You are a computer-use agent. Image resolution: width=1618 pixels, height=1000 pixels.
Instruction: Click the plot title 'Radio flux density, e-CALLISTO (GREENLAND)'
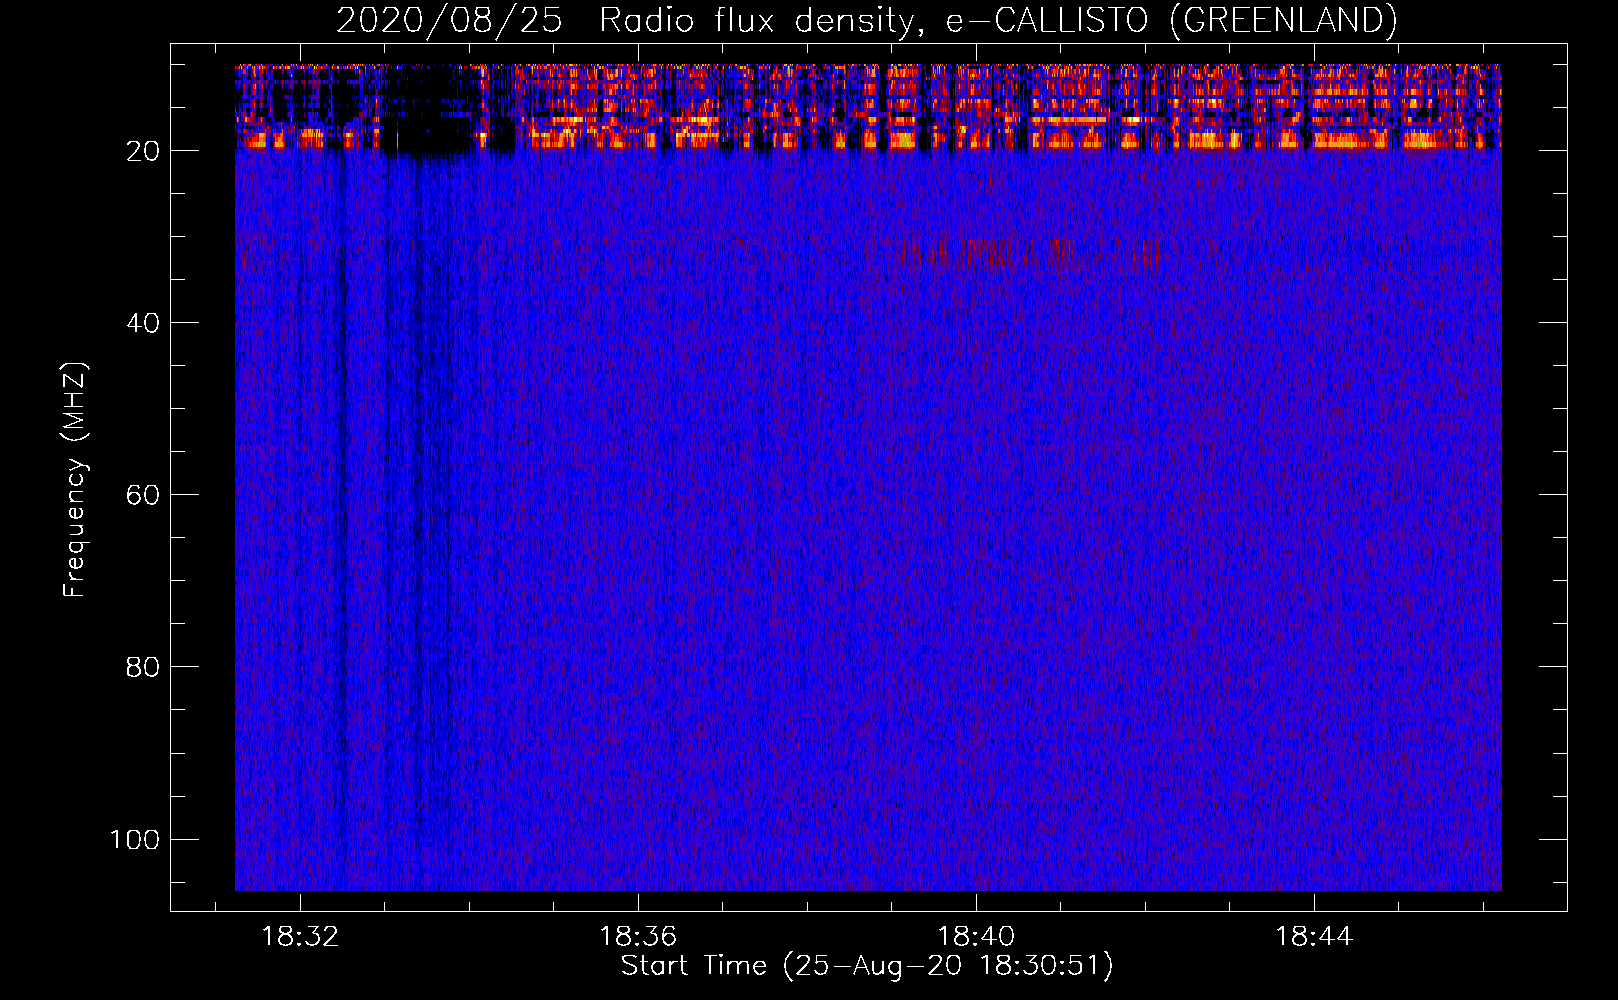tap(998, 20)
